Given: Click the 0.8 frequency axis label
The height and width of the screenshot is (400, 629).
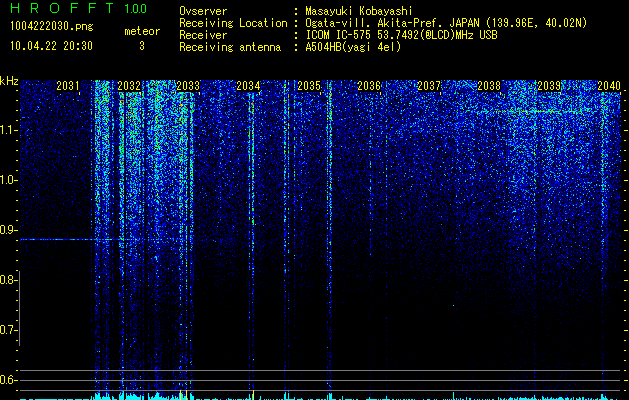Looking at the screenshot, I should pos(7,280).
